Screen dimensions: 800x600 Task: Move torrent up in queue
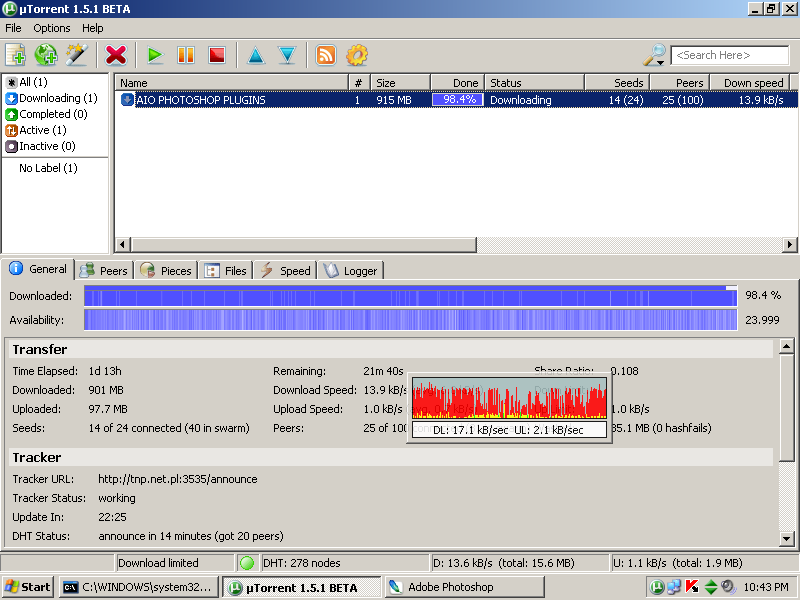255,55
